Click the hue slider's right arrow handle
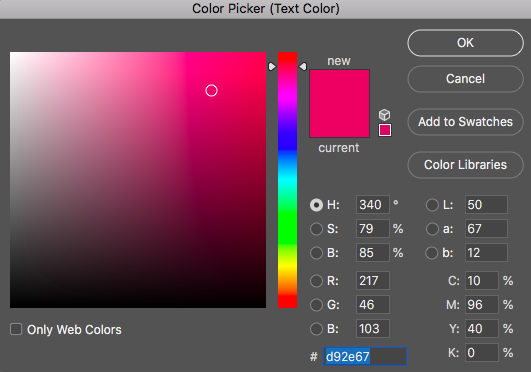This screenshot has width=531, height=372. click(x=303, y=66)
